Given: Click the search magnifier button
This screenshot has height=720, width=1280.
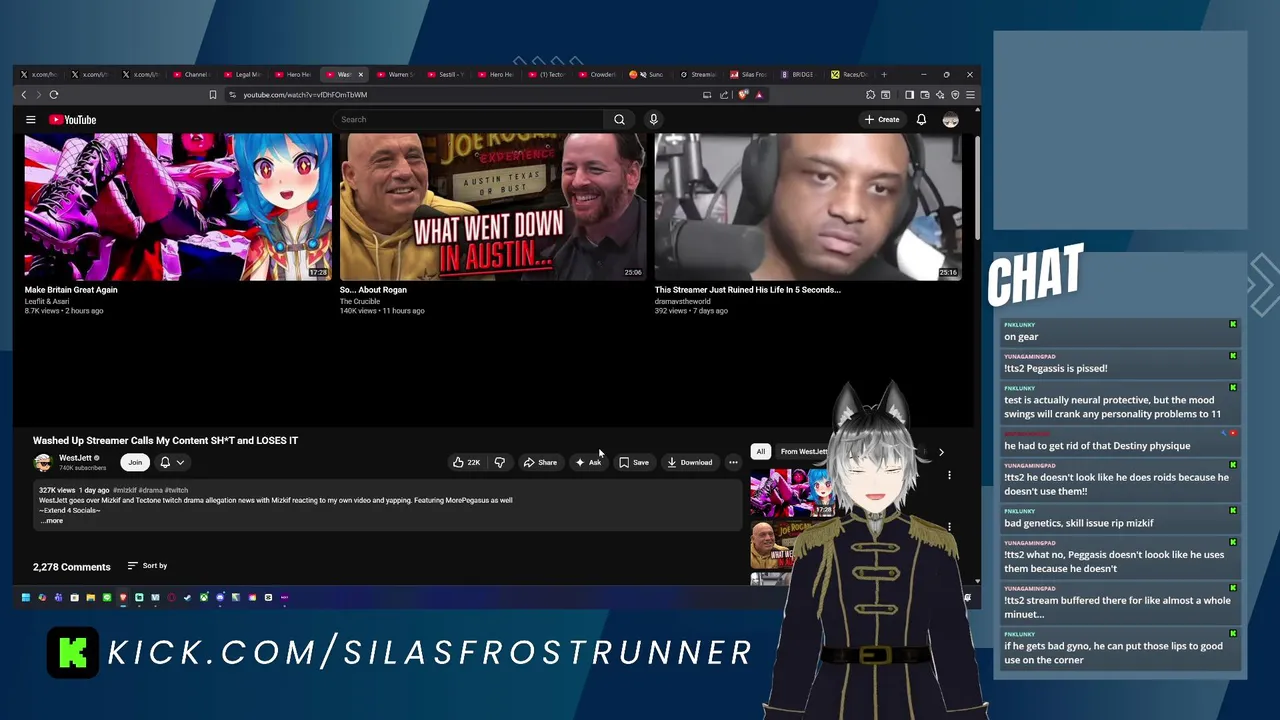Looking at the screenshot, I should click(x=619, y=119).
